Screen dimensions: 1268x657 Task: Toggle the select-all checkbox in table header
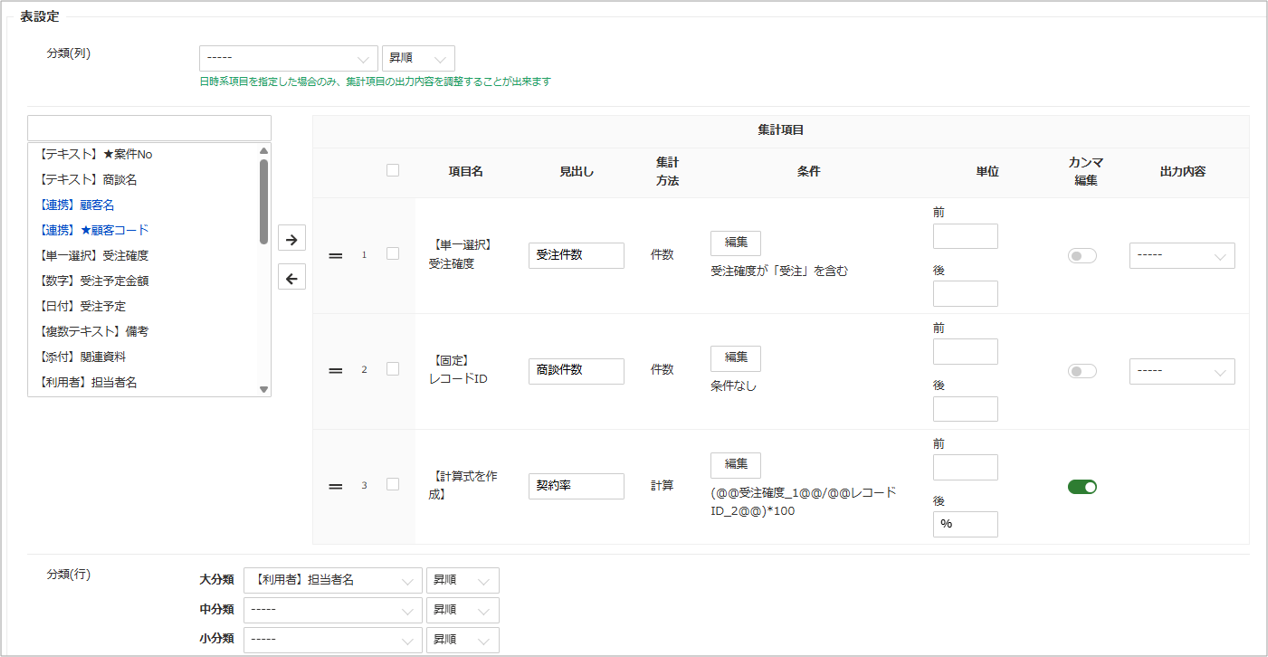pos(393,171)
